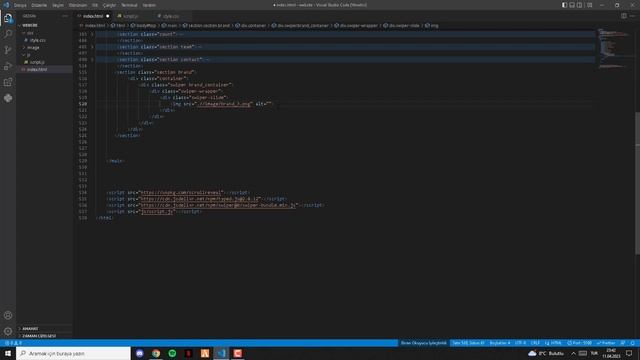Viewport: 640px width, 360px height.
Task: Open Git menu
Action: (95, 5)
